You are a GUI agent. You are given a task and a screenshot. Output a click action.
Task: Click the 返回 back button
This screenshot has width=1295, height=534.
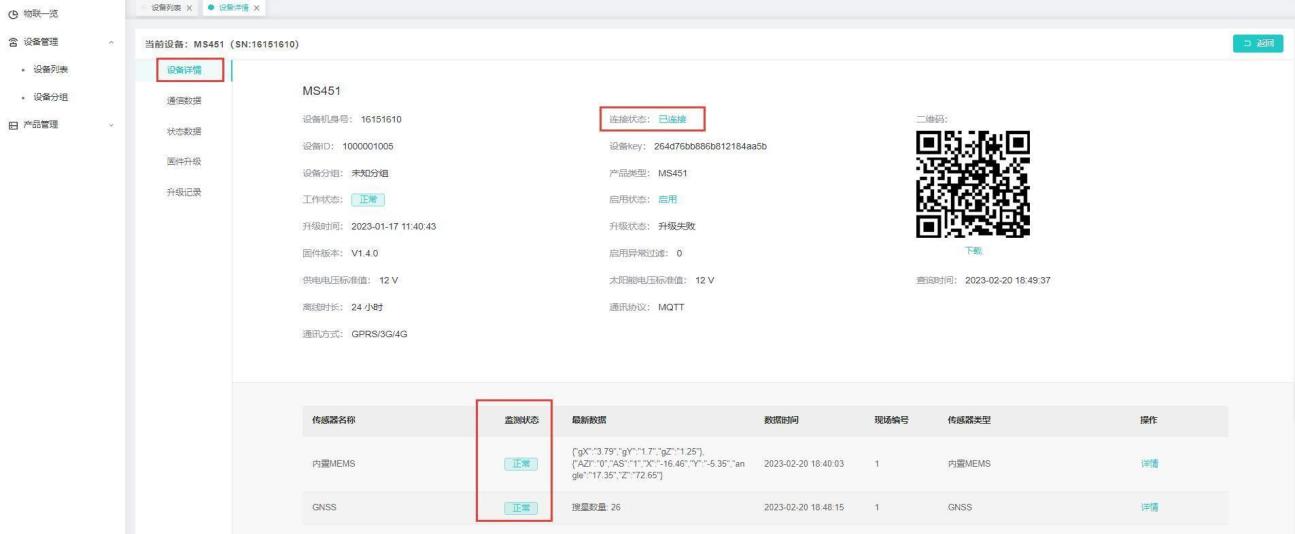1258,43
